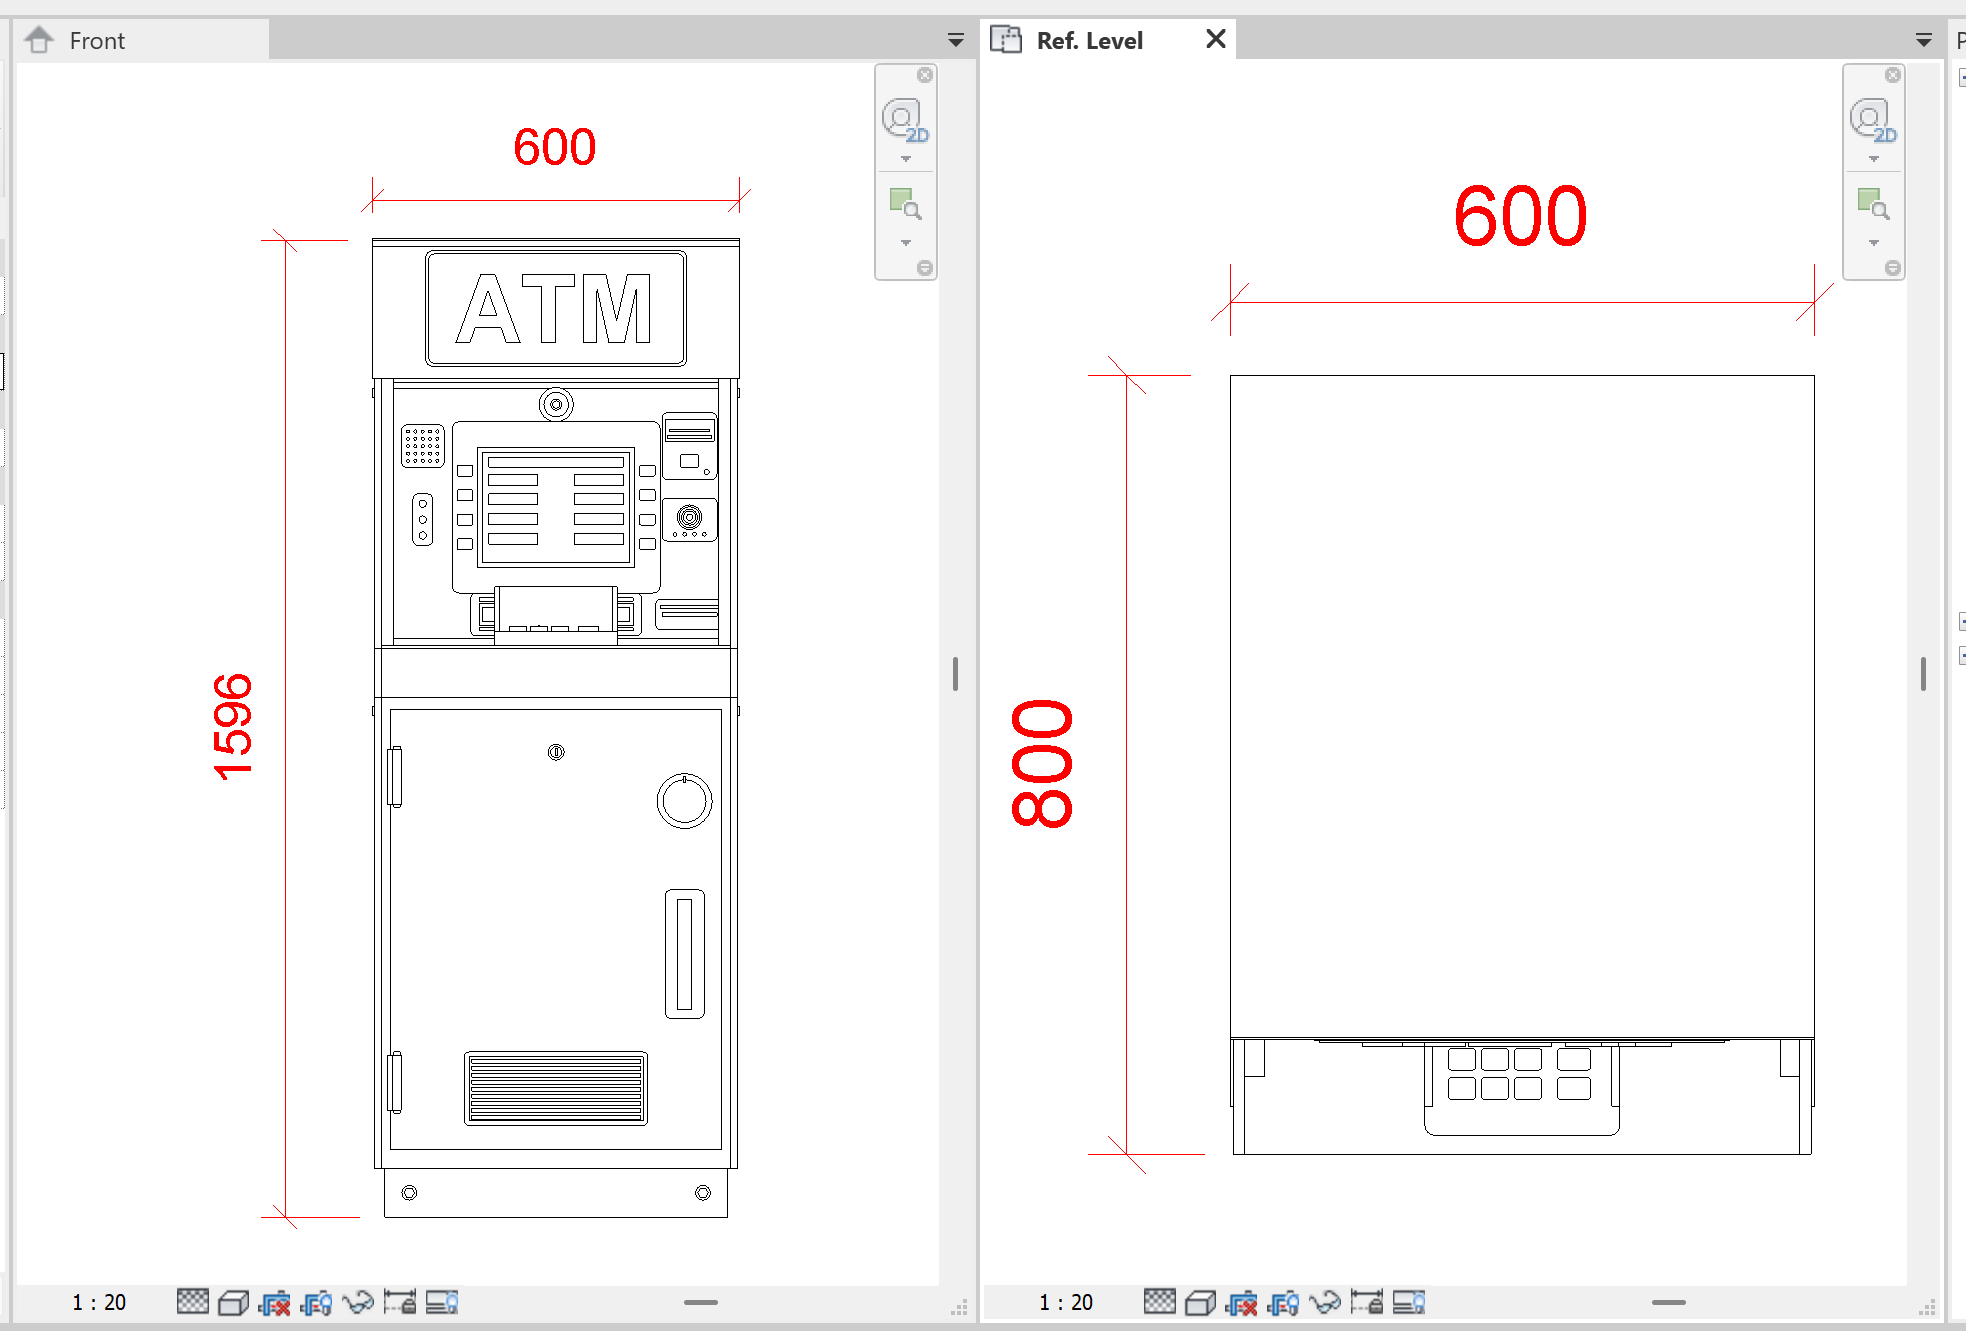Open tab list dropdown for Front pane
This screenshot has height=1331, width=1966.
955,40
